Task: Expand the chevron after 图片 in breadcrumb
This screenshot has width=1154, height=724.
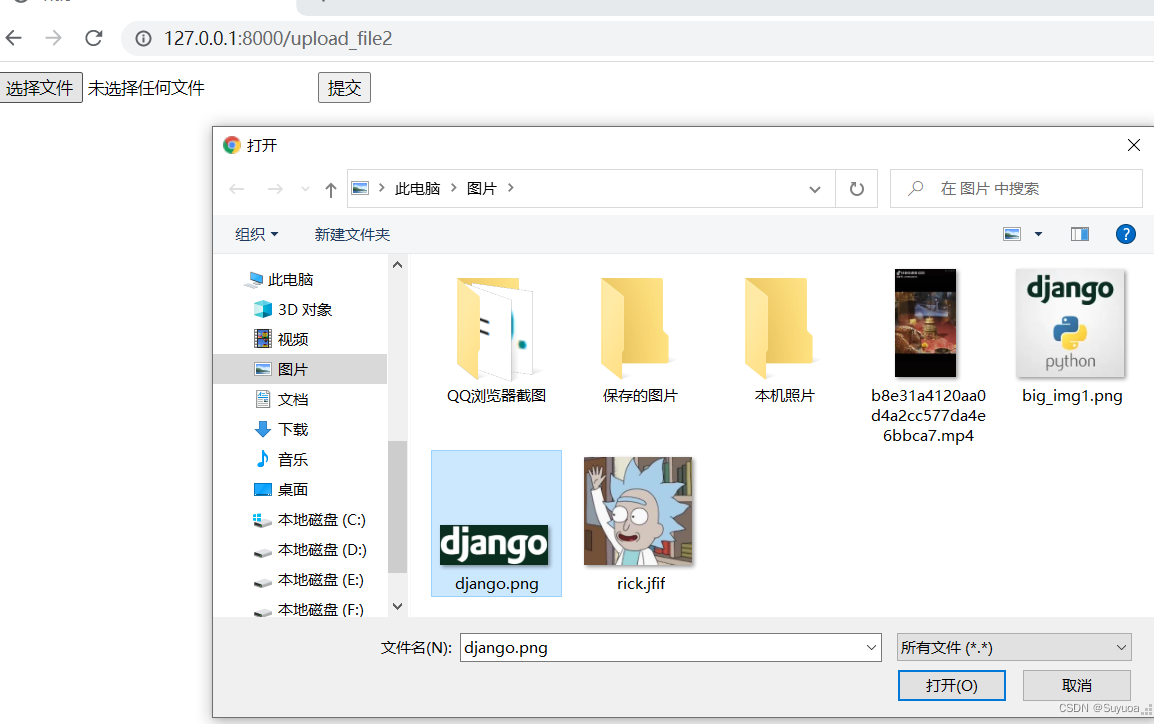Action: click(510, 188)
